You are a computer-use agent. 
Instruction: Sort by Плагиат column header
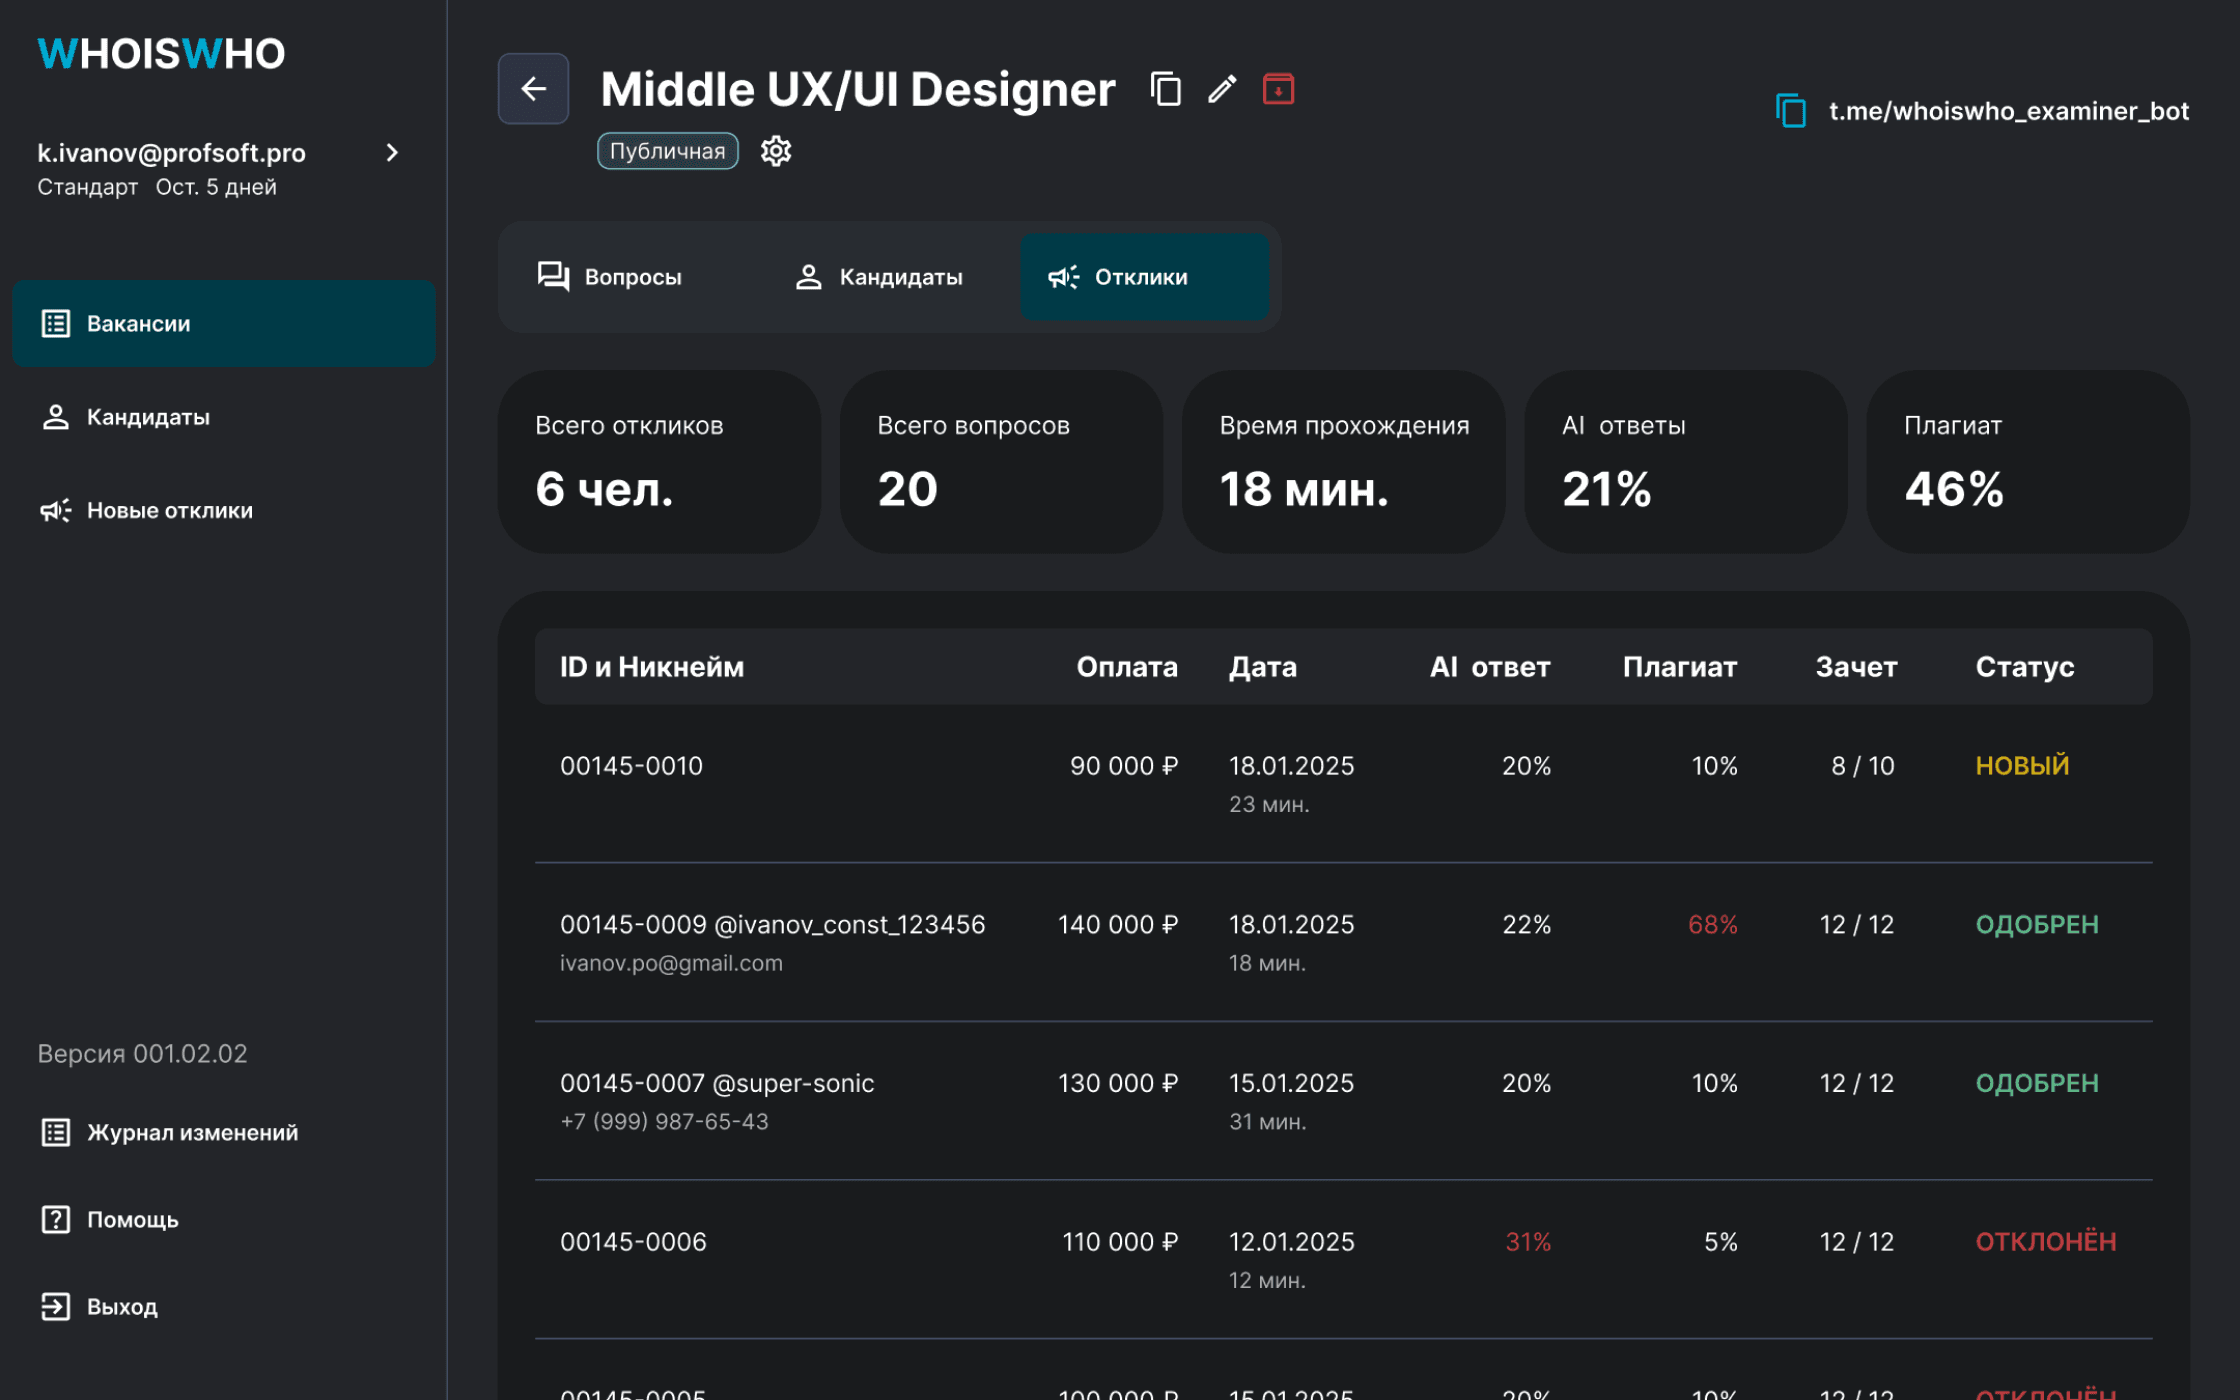(x=1680, y=667)
